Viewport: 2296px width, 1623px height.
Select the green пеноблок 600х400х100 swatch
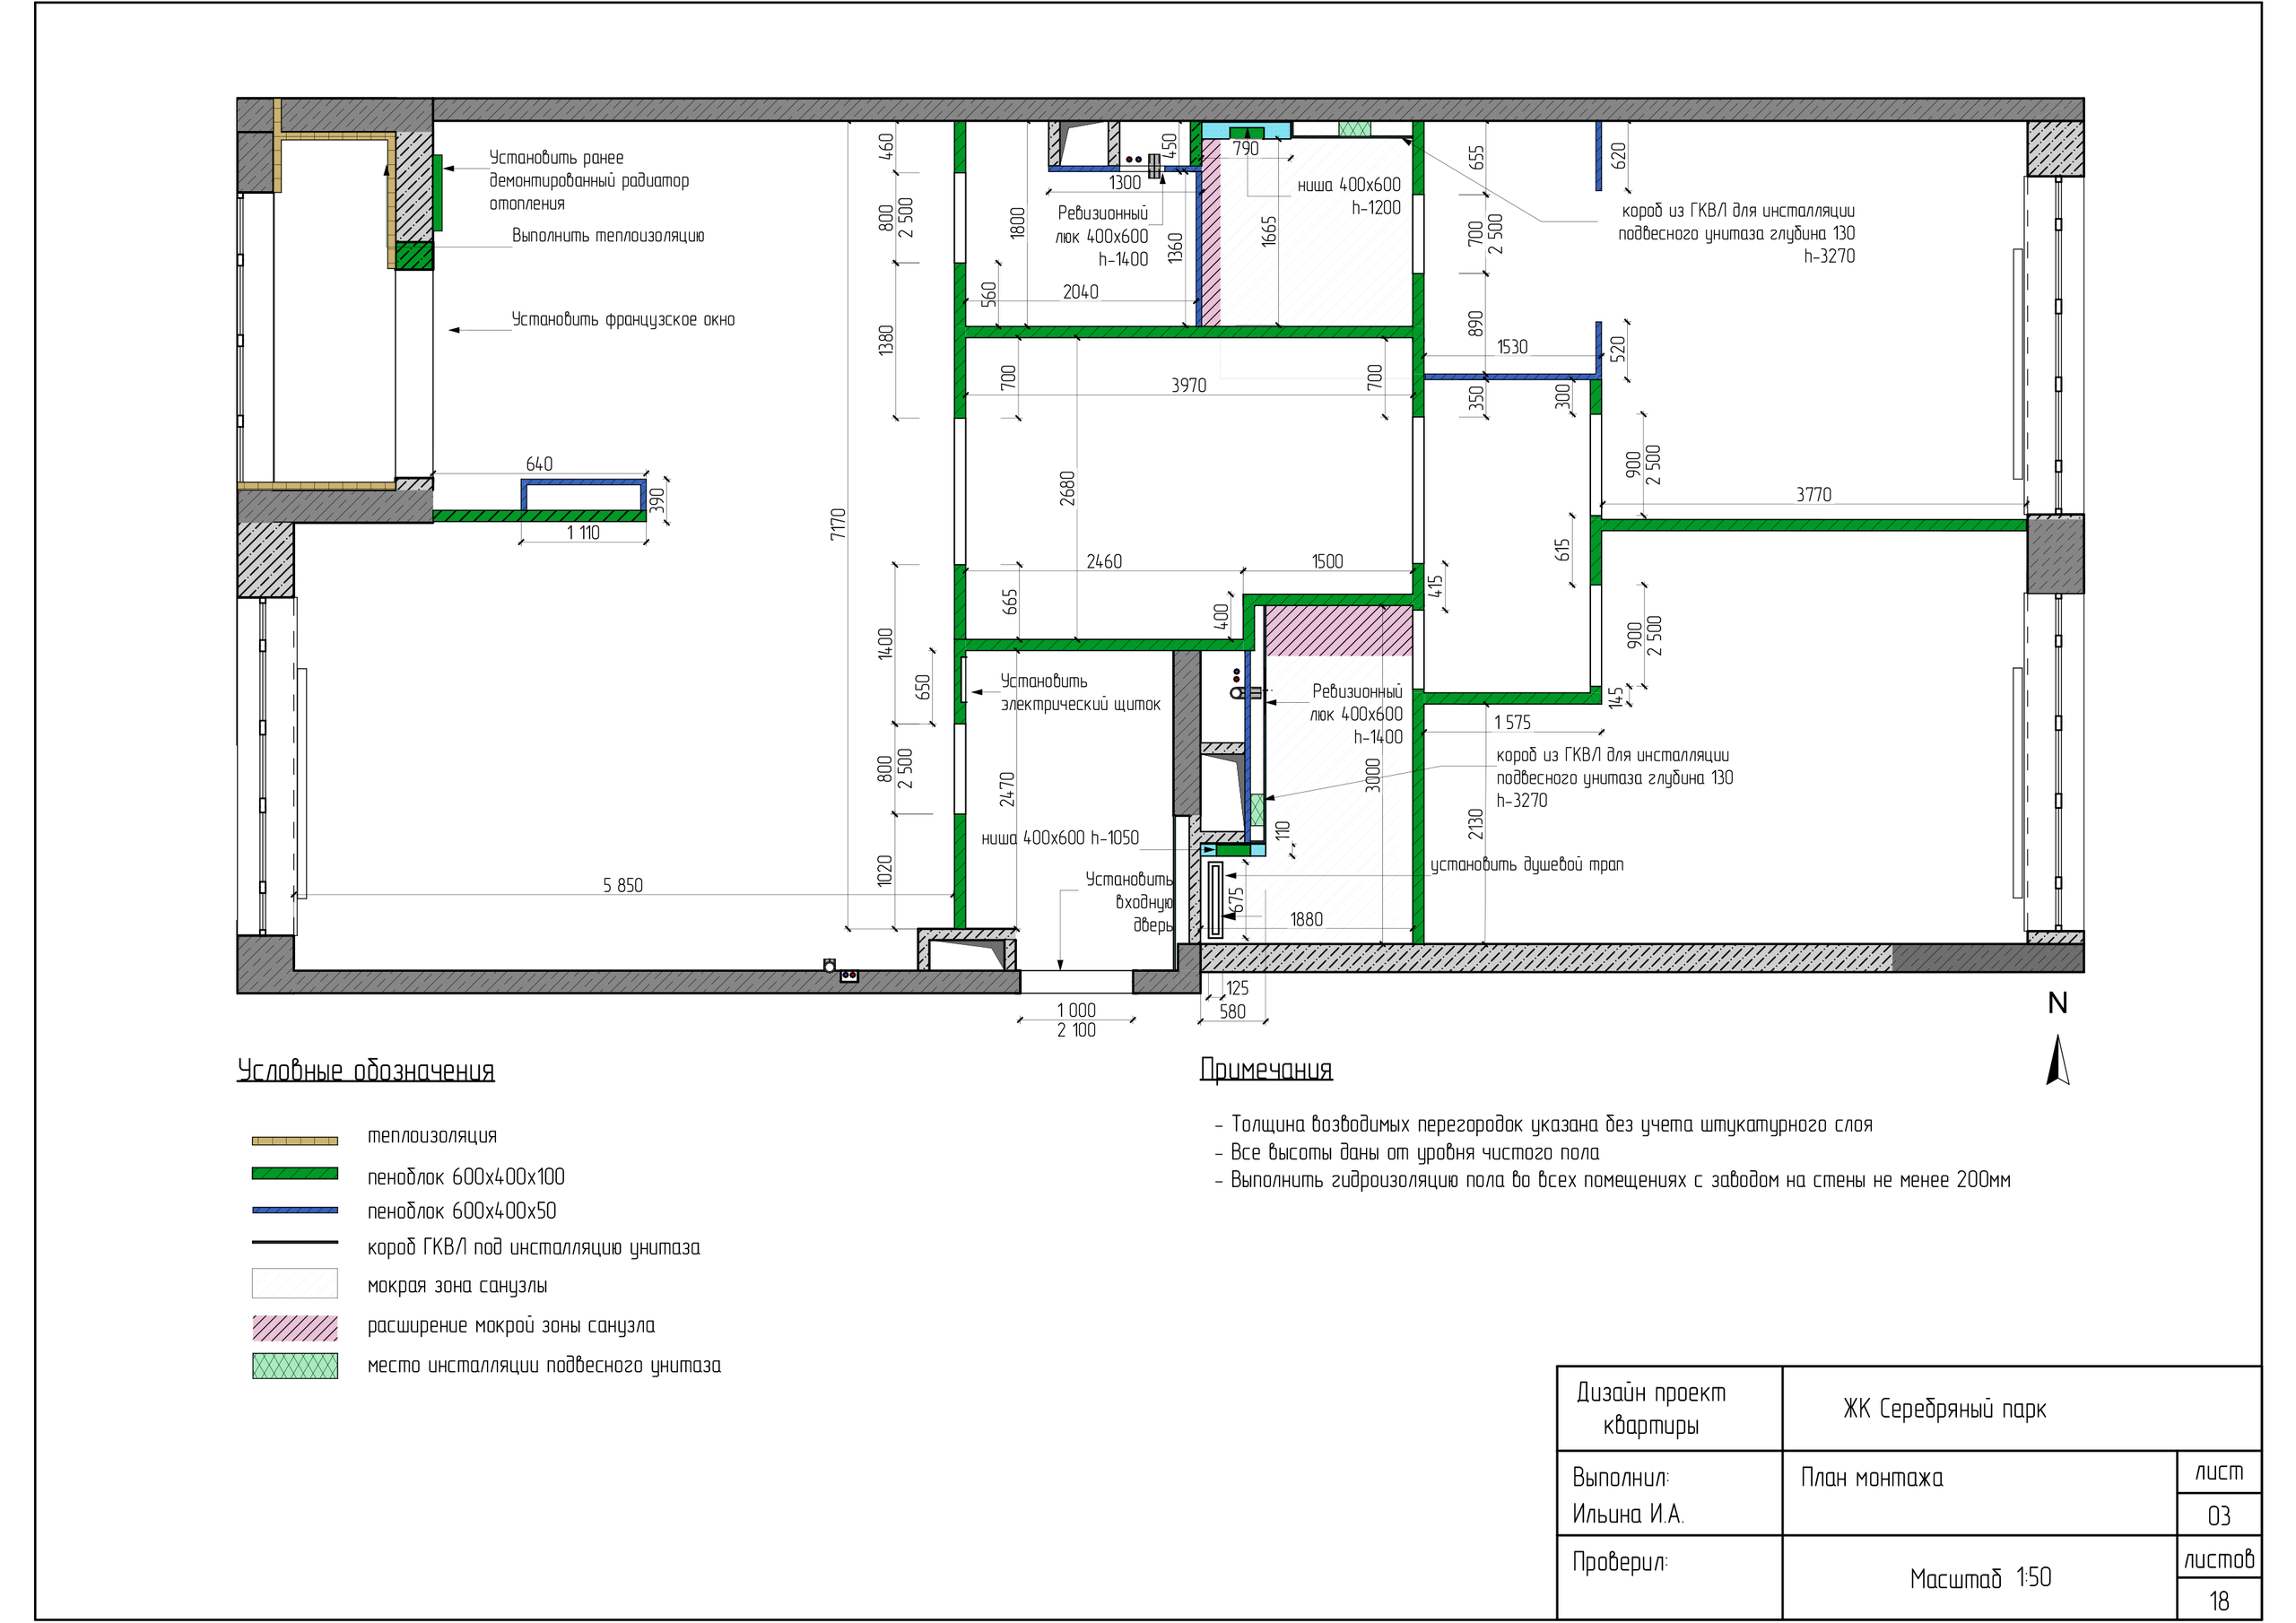[x=294, y=1174]
